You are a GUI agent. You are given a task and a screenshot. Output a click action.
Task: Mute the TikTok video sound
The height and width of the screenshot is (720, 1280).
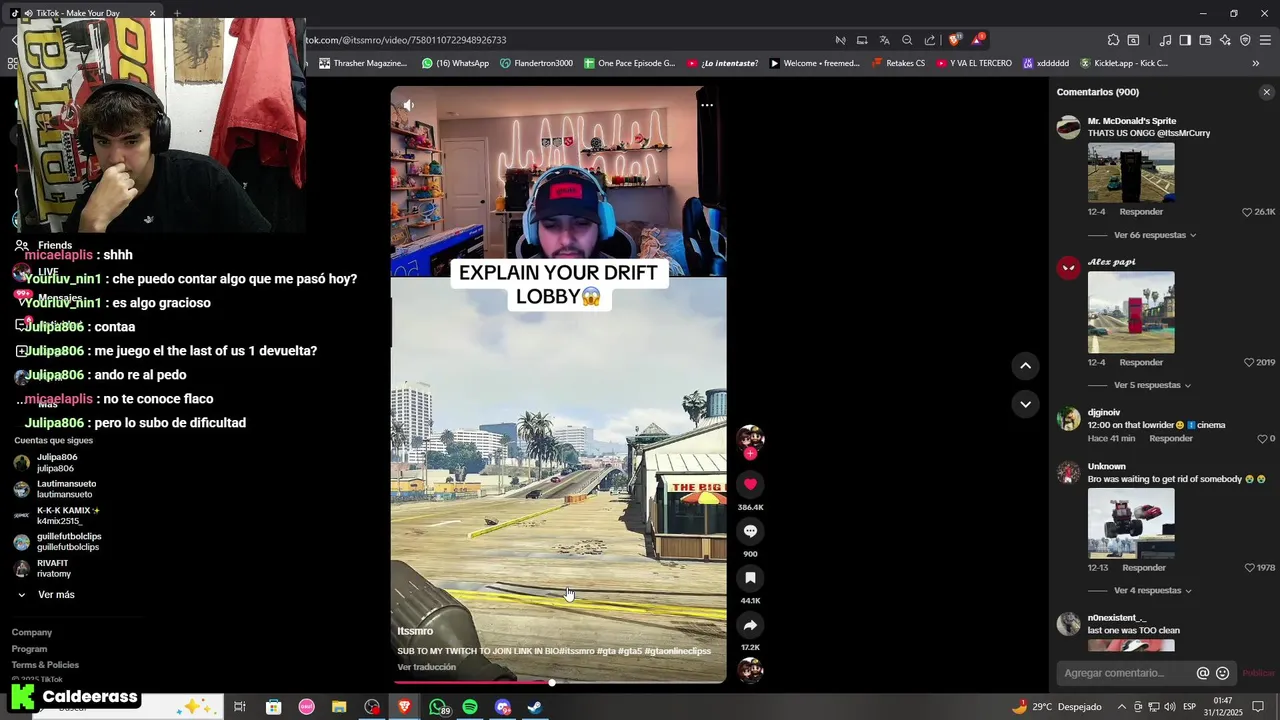click(x=409, y=105)
